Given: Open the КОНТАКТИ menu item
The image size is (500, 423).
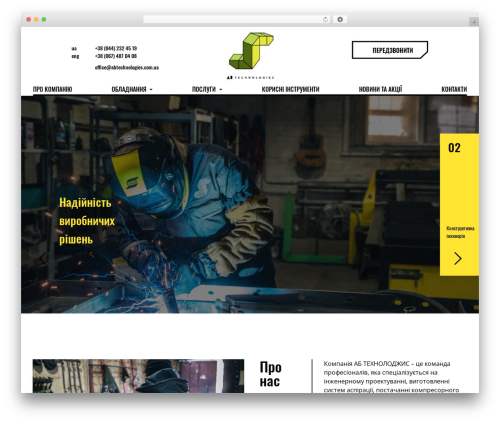Looking at the screenshot, I should click(x=454, y=89).
